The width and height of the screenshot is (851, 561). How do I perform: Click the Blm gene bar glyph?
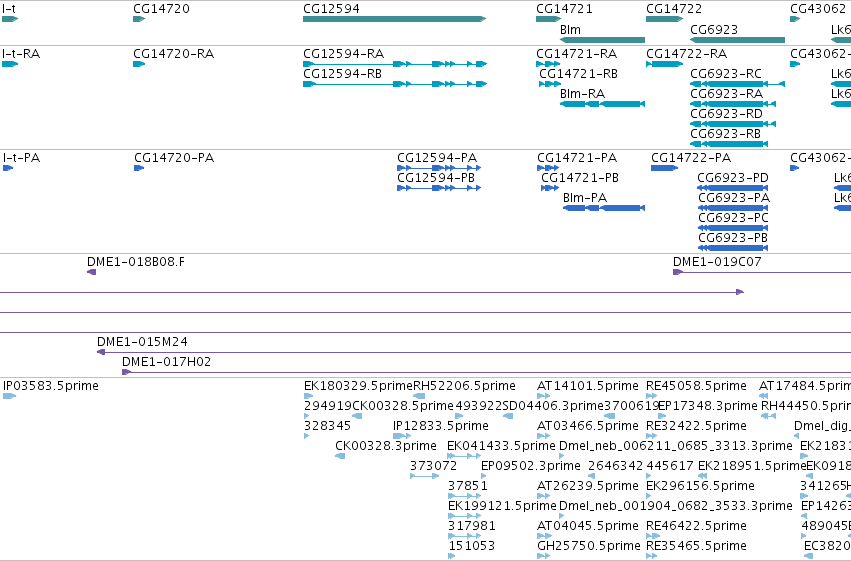(x=602, y=40)
